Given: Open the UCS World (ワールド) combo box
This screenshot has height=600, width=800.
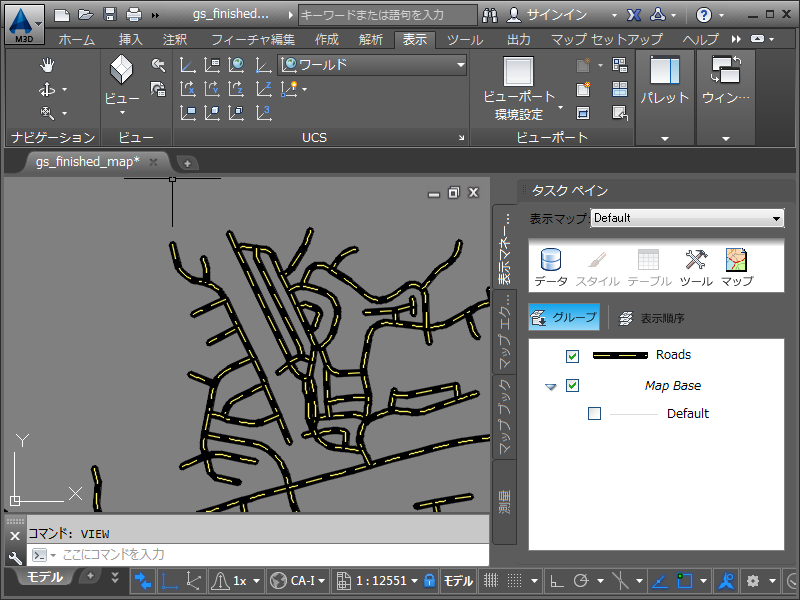Looking at the screenshot, I should pyautogui.click(x=373, y=65).
